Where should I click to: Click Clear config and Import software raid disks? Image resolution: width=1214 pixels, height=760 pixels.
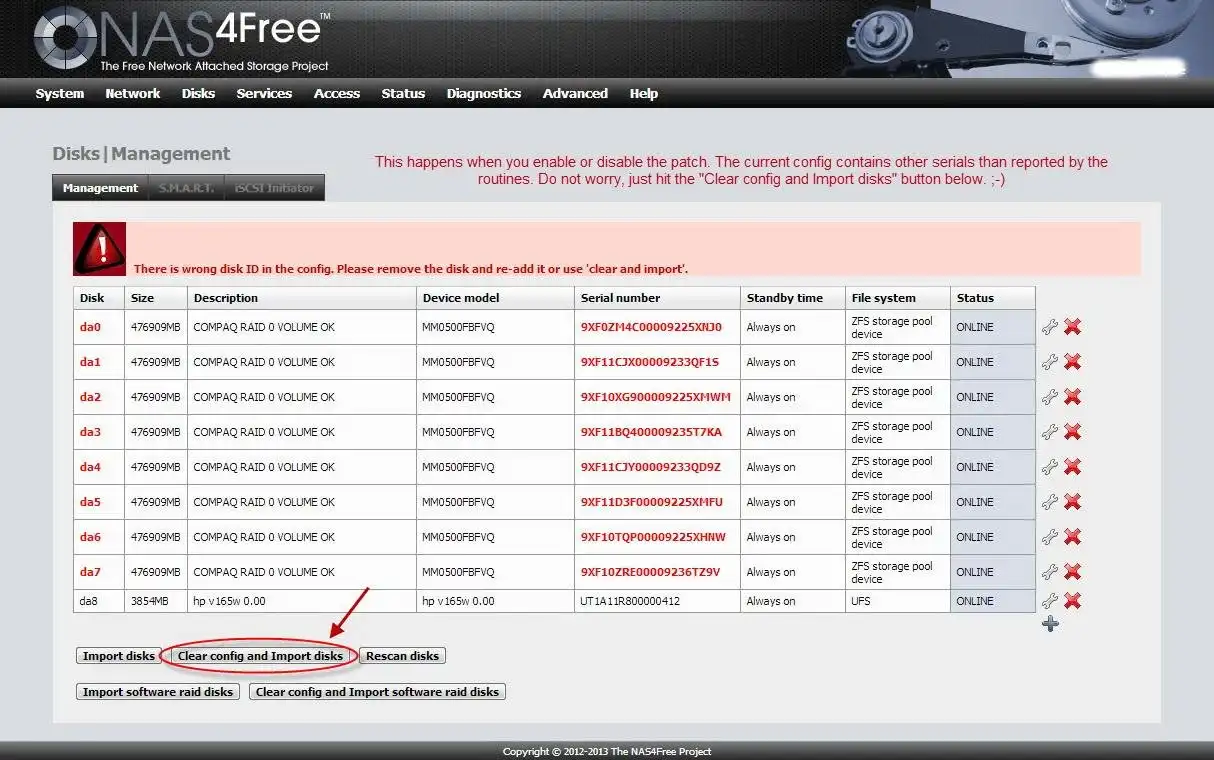coord(377,691)
